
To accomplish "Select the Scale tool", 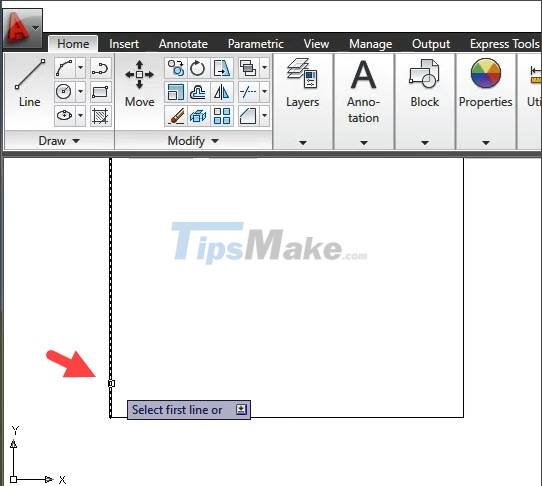I will click(x=176, y=92).
